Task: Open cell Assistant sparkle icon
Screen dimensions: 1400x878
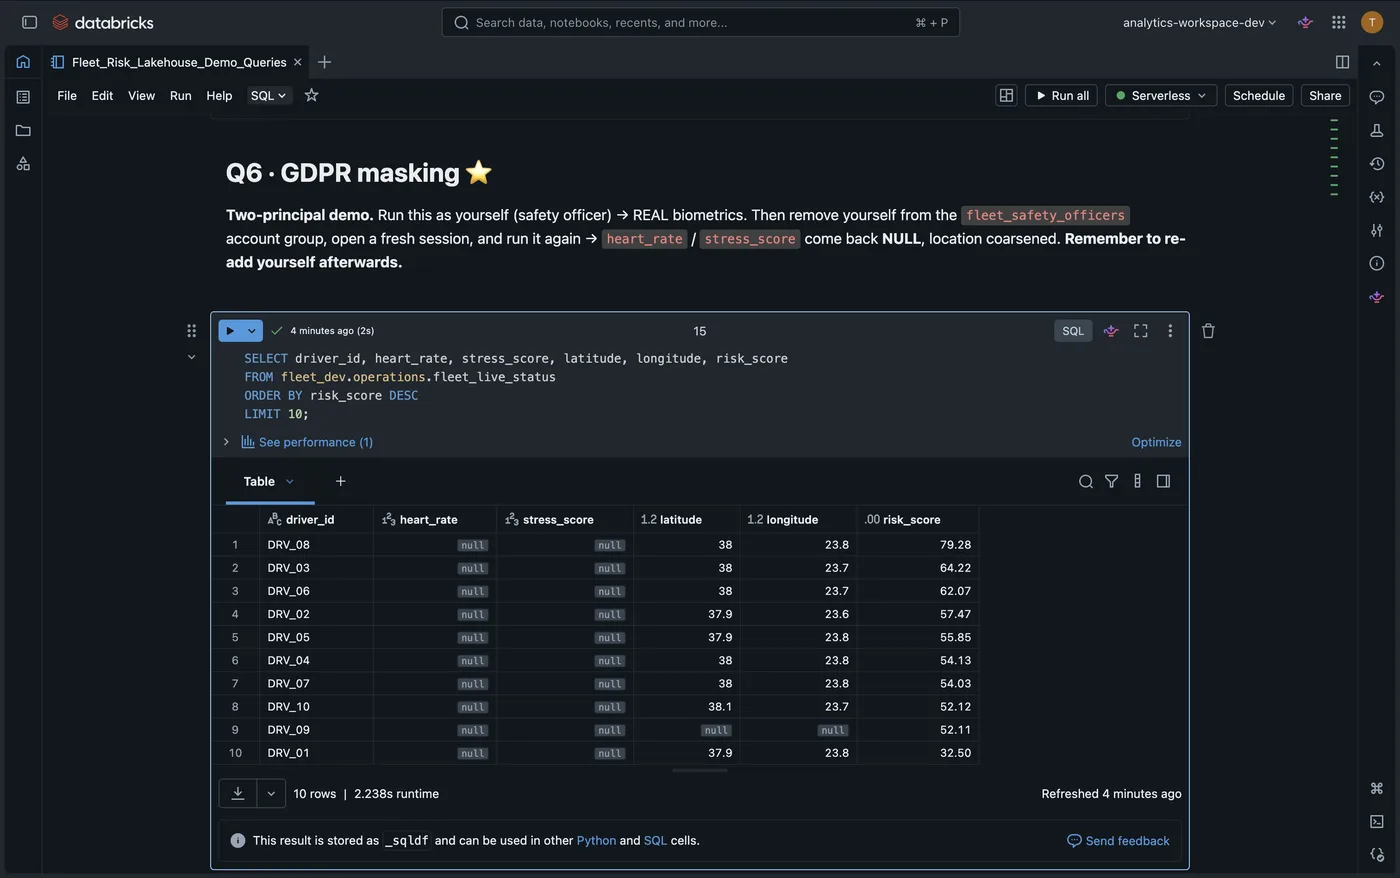Action: [1111, 331]
